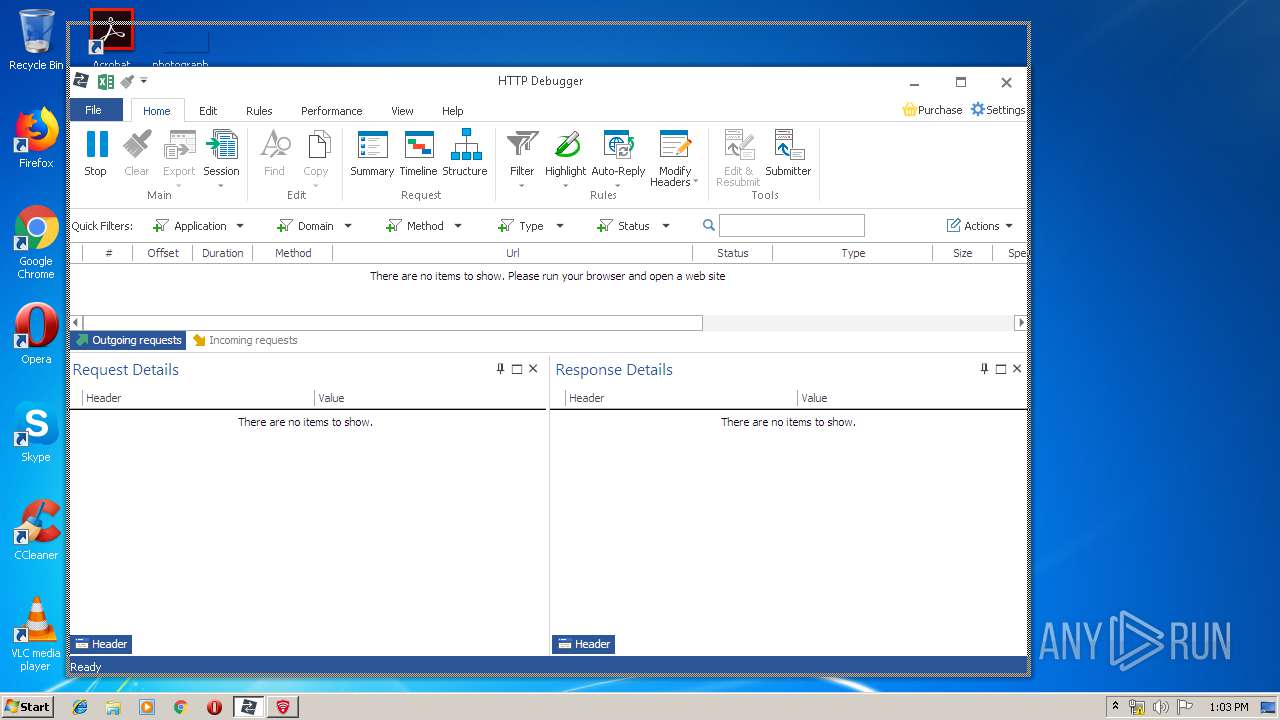1280x720 pixels.
Task: Sort by the Offset column header
Action: click(x=163, y=253)
